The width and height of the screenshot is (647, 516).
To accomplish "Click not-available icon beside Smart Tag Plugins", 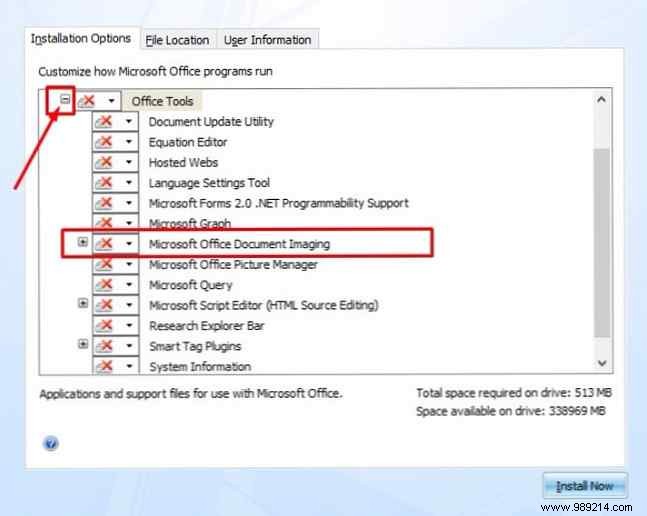I will pos(104,346).
